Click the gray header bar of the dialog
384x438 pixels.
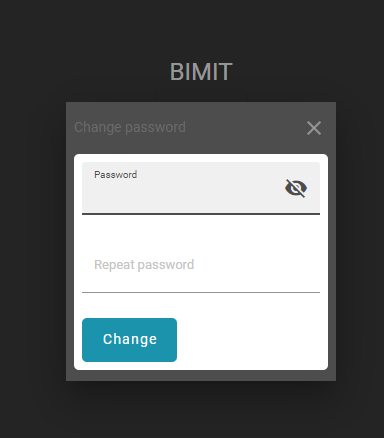tap(201, 128)
